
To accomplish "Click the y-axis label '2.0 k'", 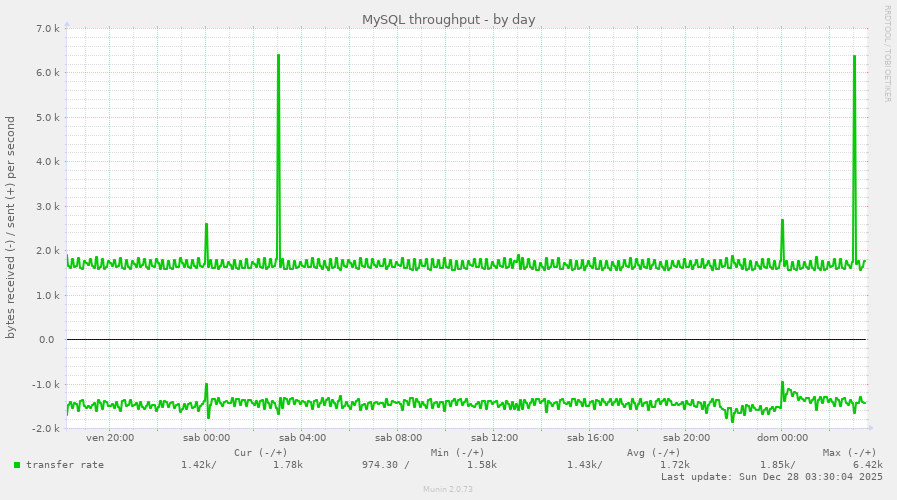I will point(48,251).
